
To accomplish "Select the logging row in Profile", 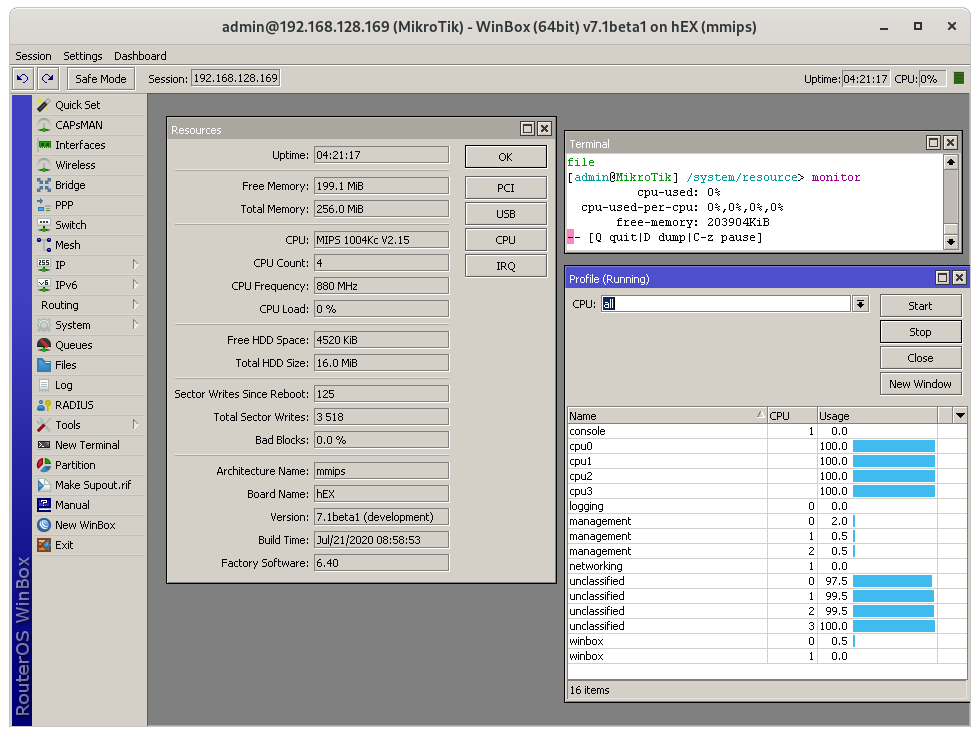I will point(767,506).
